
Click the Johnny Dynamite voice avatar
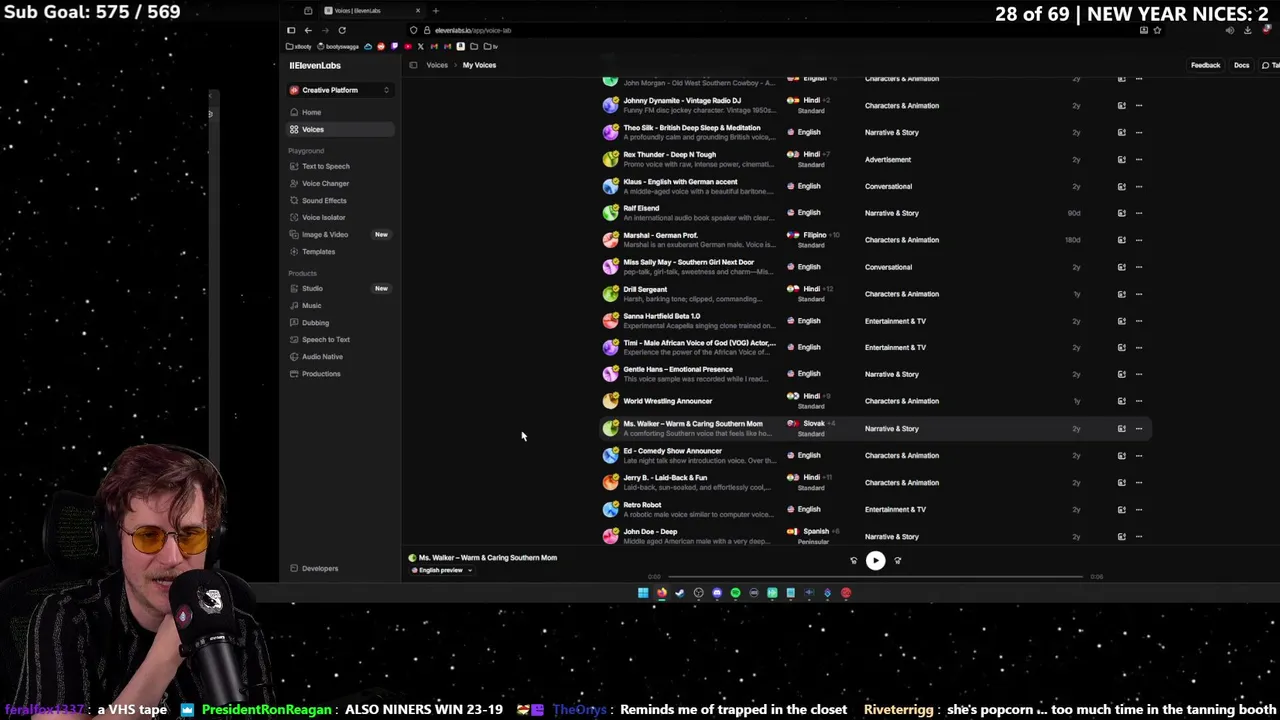pyautogui.click(x=610, y=105)
